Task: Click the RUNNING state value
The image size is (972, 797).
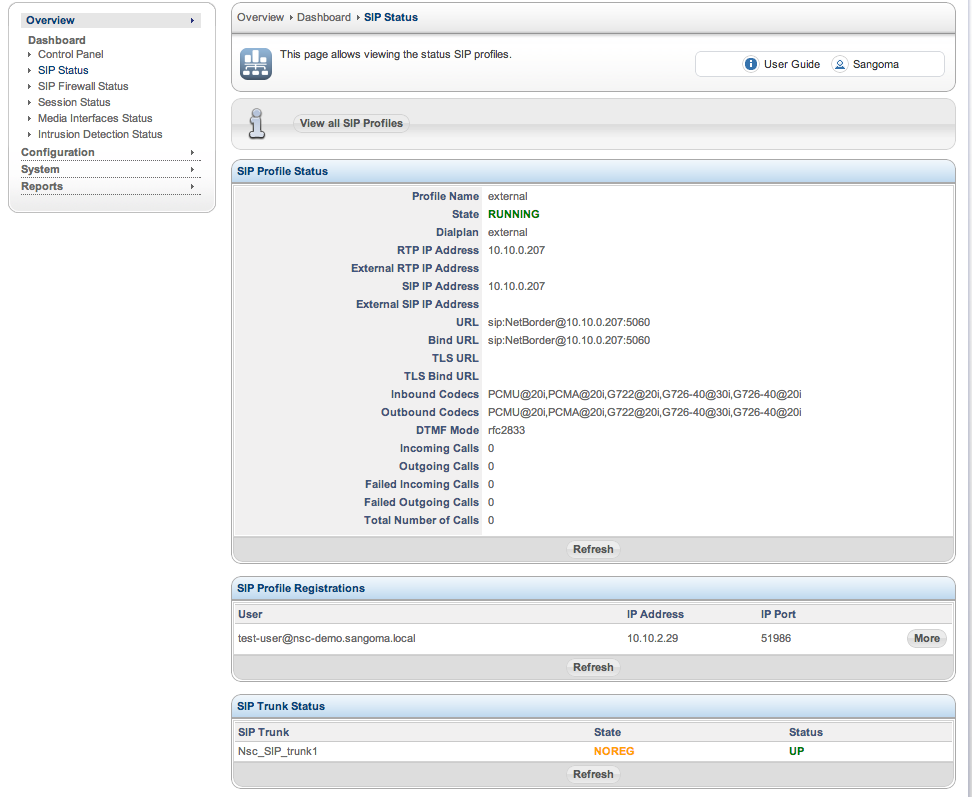Action: pyautogui.click(x=513, y=214)
